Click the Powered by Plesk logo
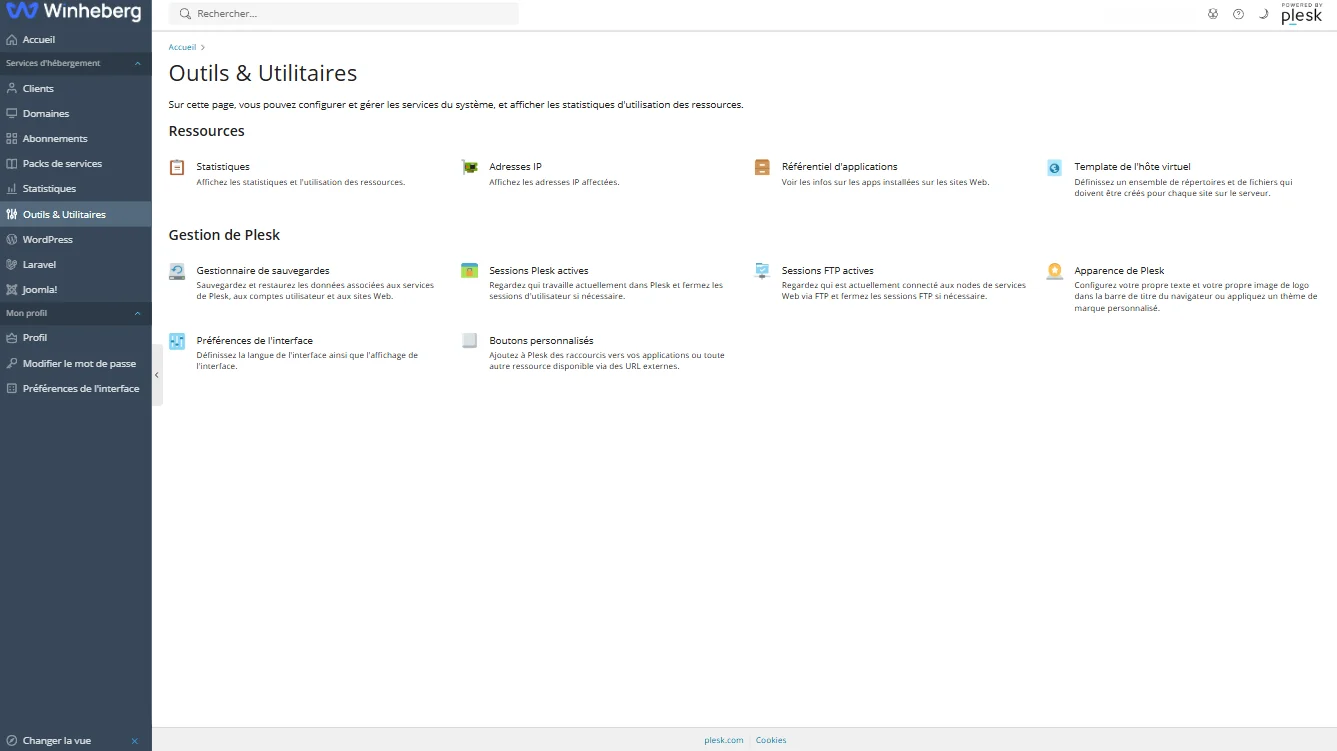 tap(1301, 14)
